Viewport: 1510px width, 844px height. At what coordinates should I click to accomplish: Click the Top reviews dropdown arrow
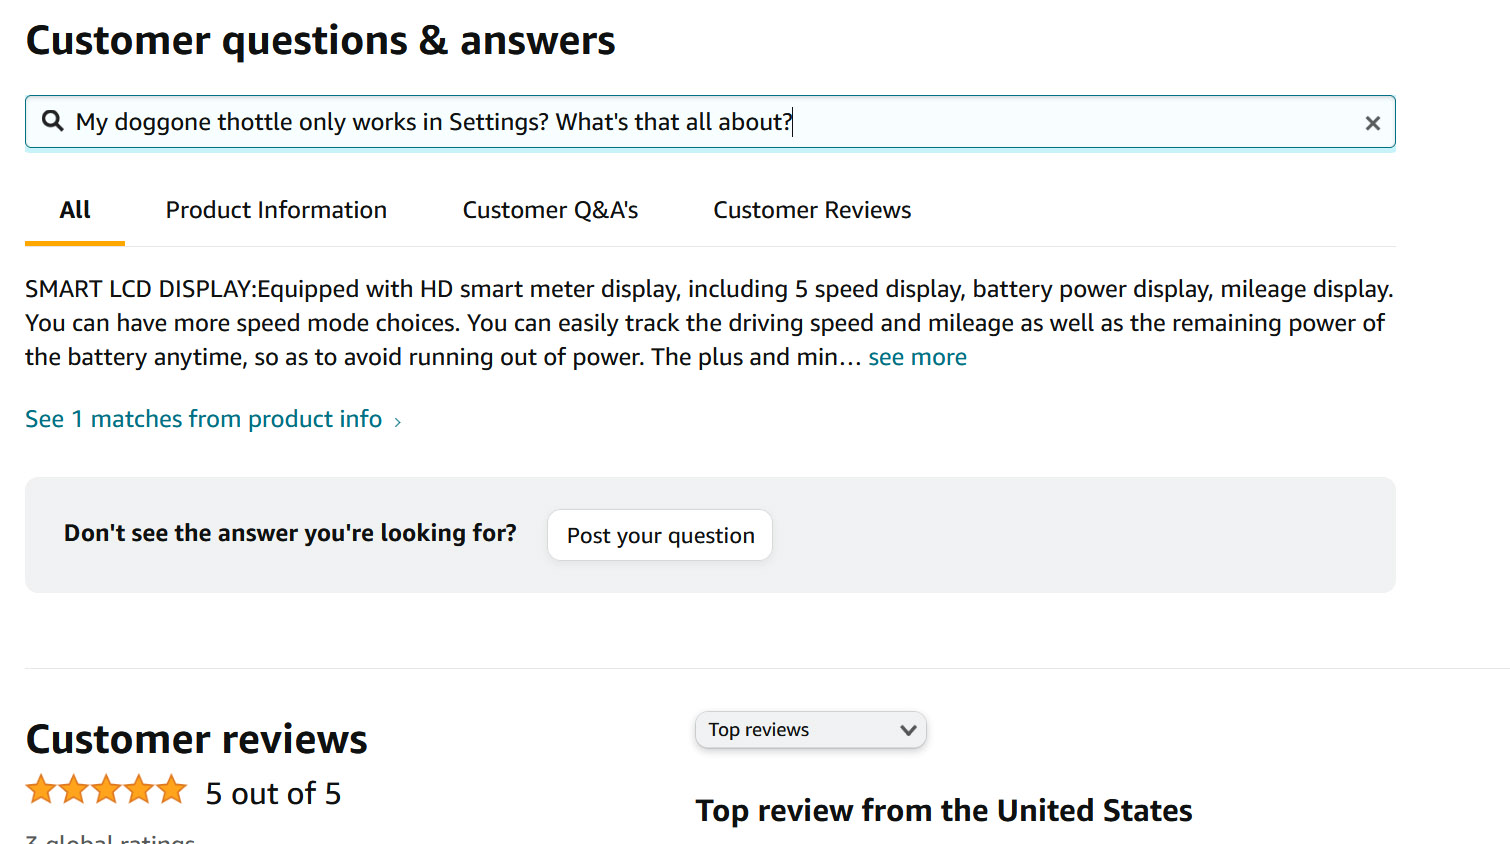coord(908,730)
